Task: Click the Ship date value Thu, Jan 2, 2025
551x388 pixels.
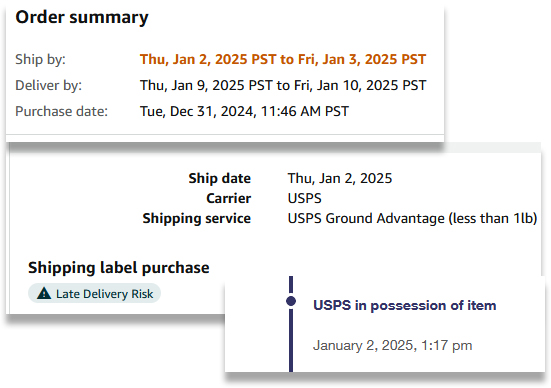Action: coord(339,178)
